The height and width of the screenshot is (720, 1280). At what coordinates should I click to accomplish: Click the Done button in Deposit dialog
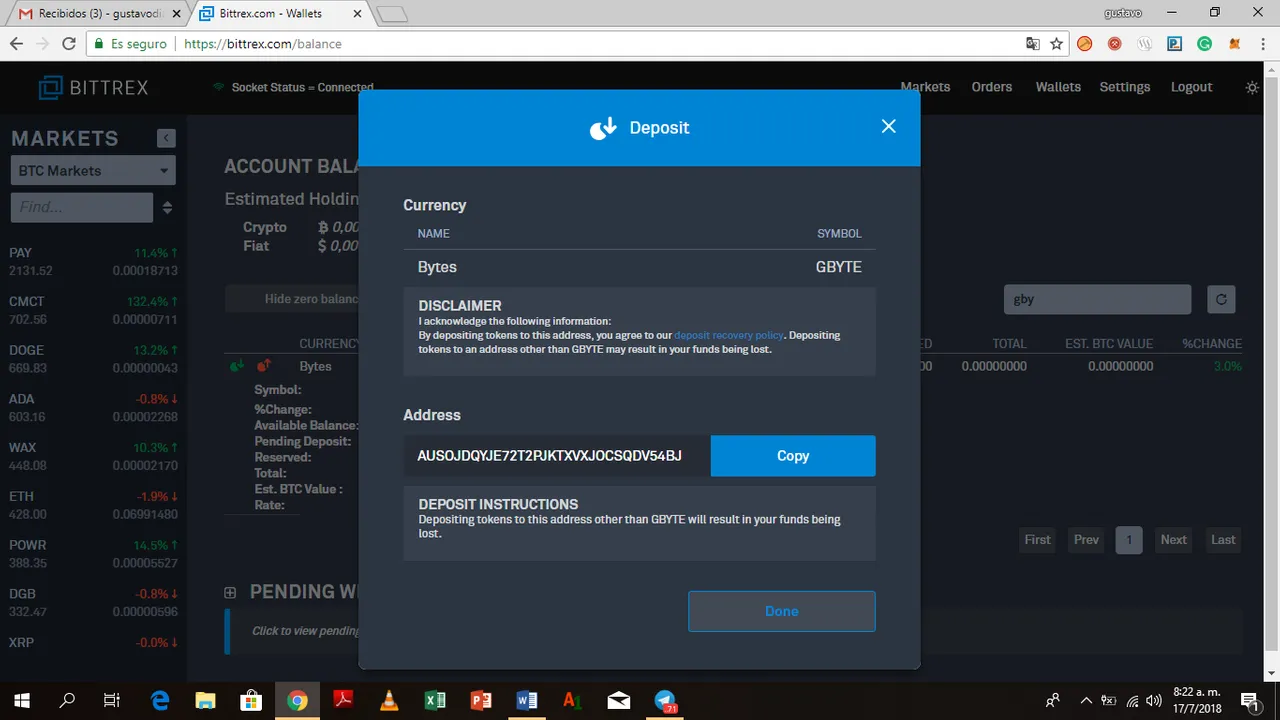(781, 611)
